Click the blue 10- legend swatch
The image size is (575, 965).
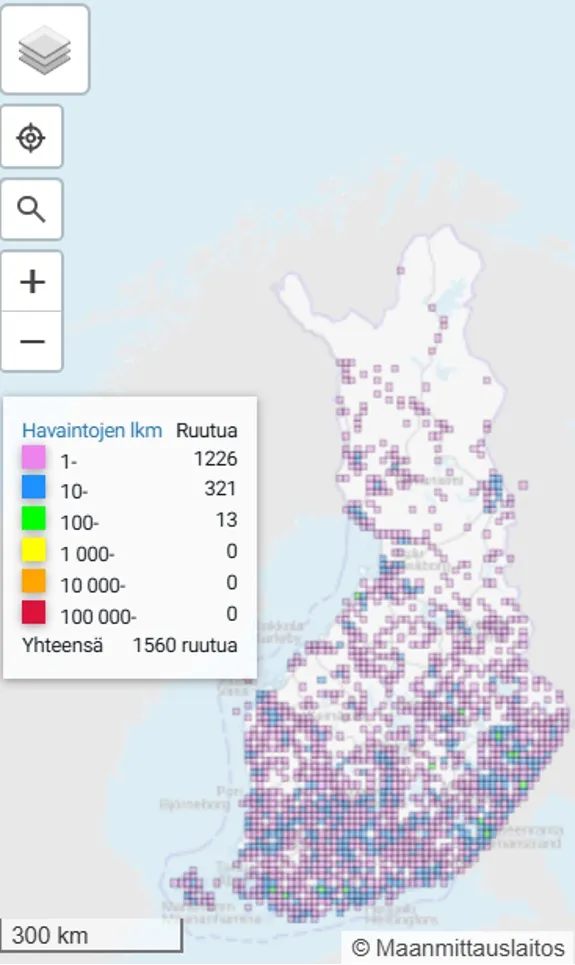pyautogui.click(x=34, y=487)
